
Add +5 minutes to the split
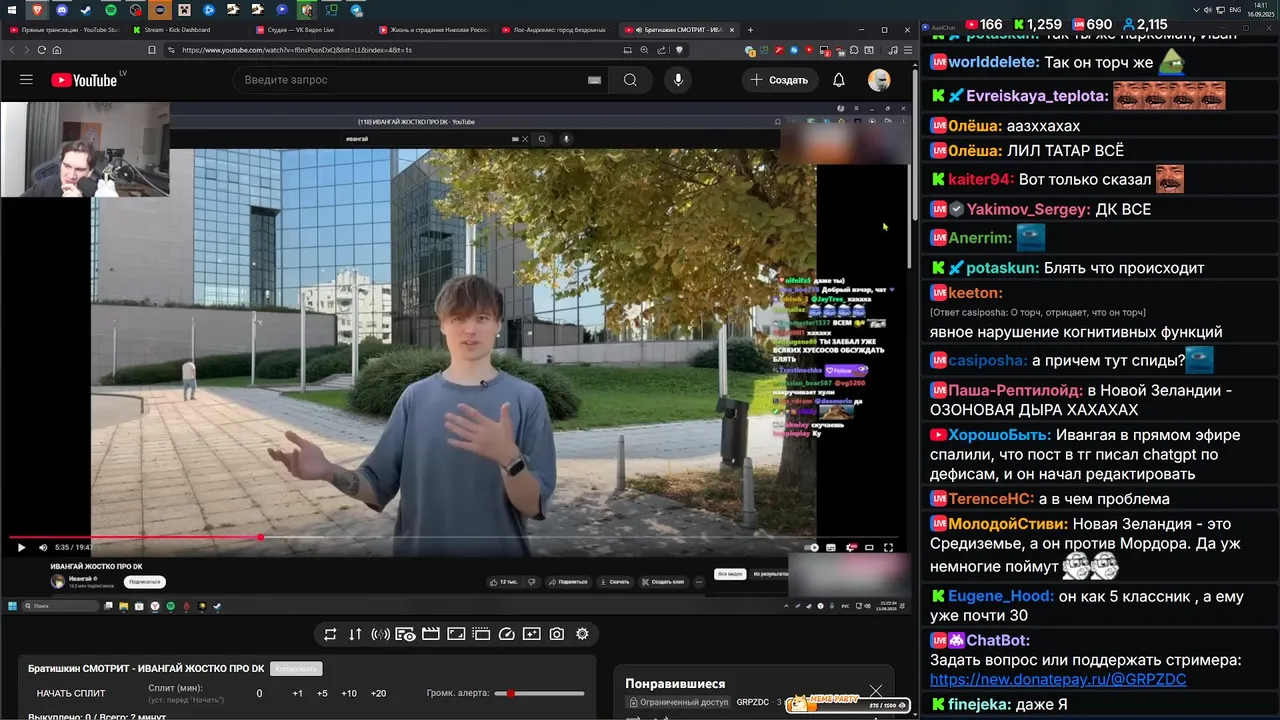322,693
